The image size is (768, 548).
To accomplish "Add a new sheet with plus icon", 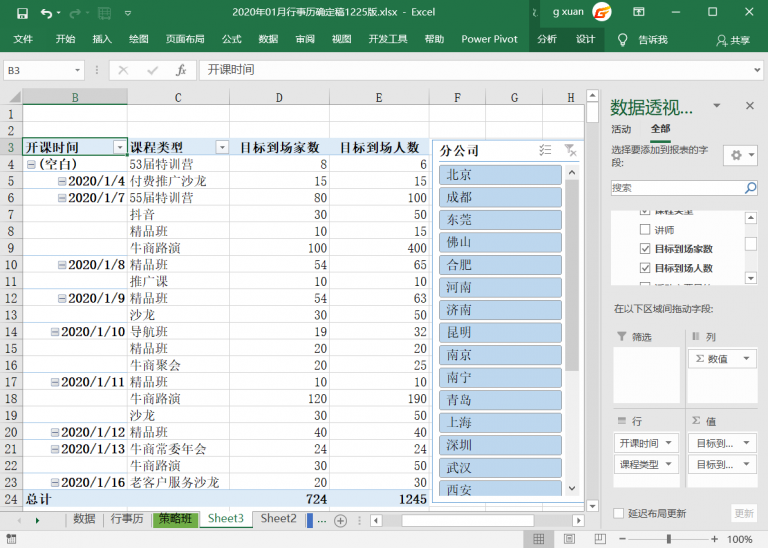I will click(340, 520).
